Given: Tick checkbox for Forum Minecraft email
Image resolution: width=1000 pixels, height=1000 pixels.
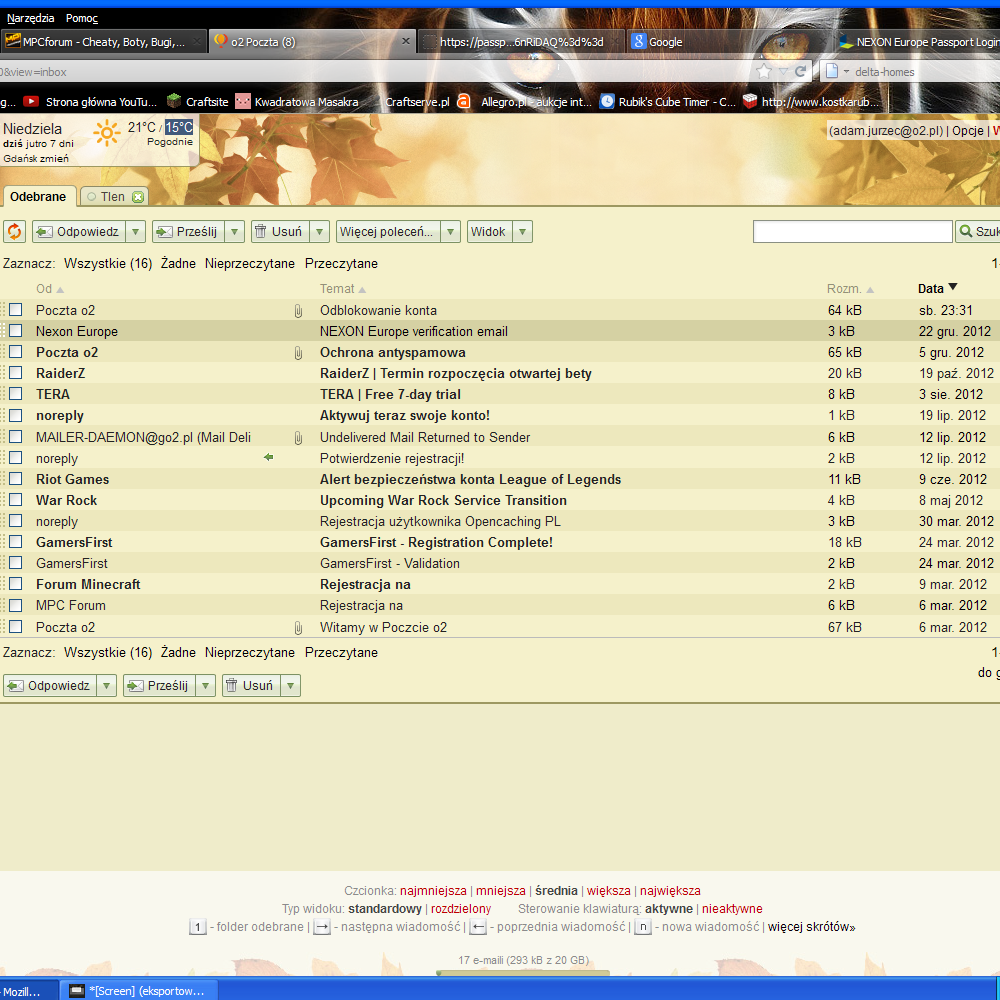Looking at the screenshot, I should pyautogui.click(x=16, y=584).
